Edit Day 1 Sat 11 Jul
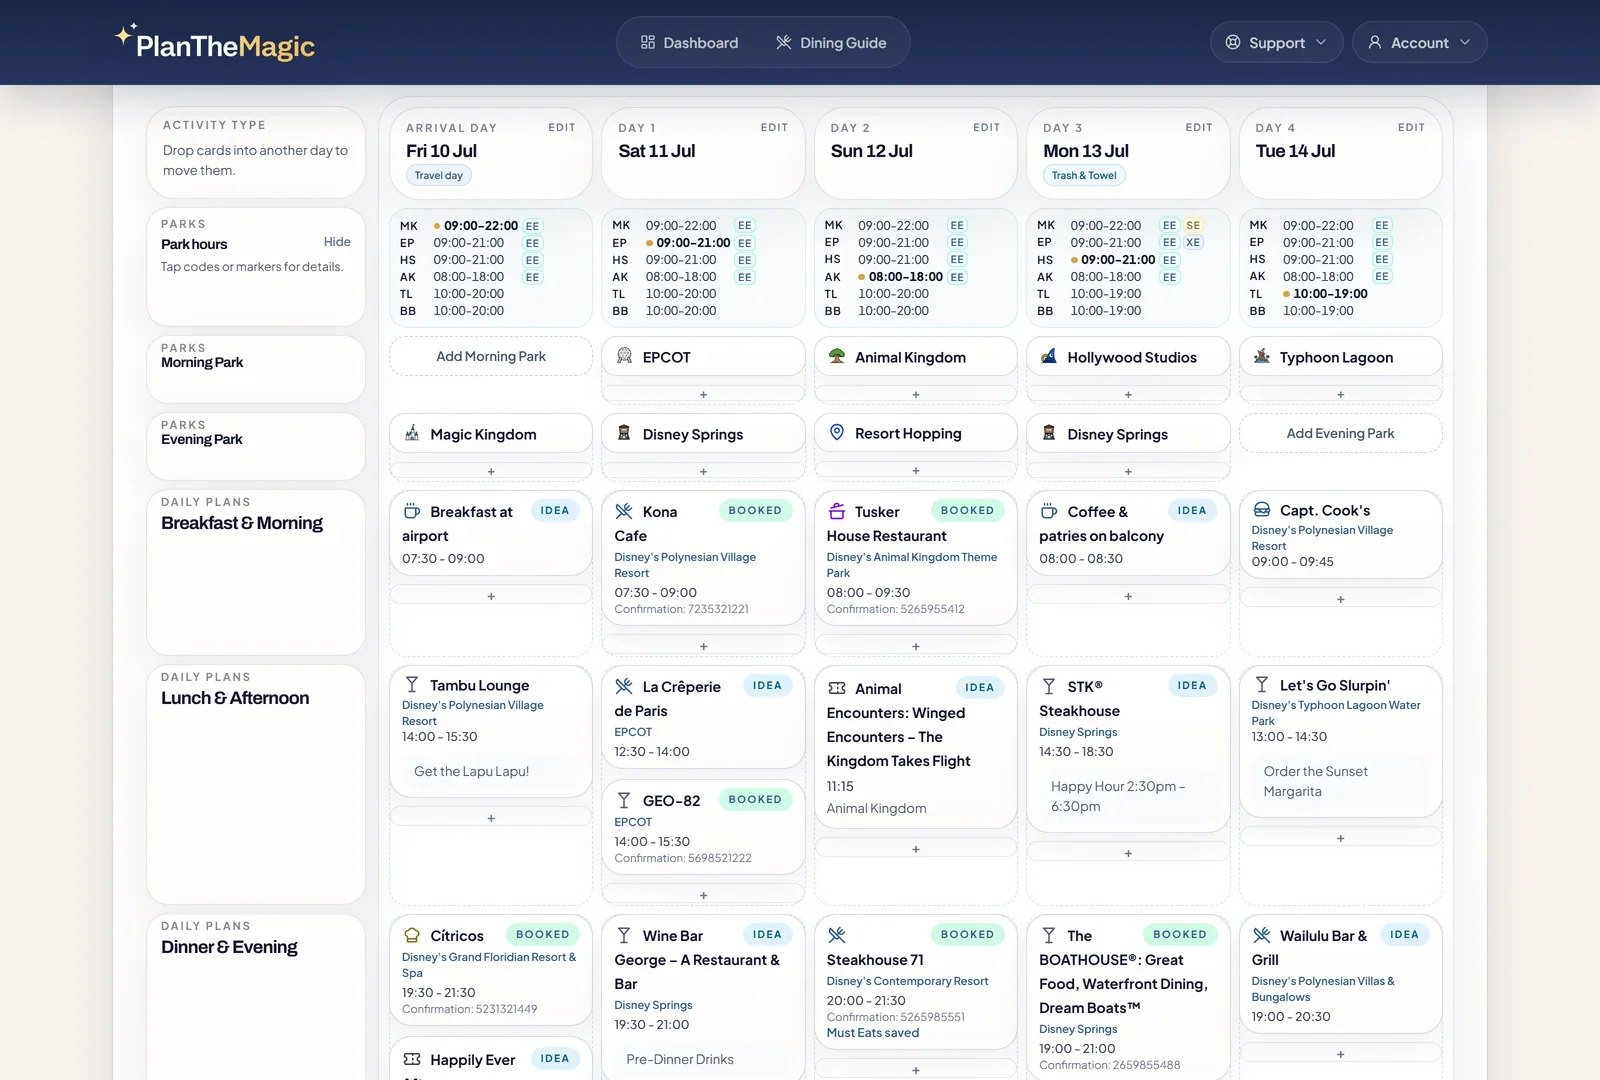 774,128
